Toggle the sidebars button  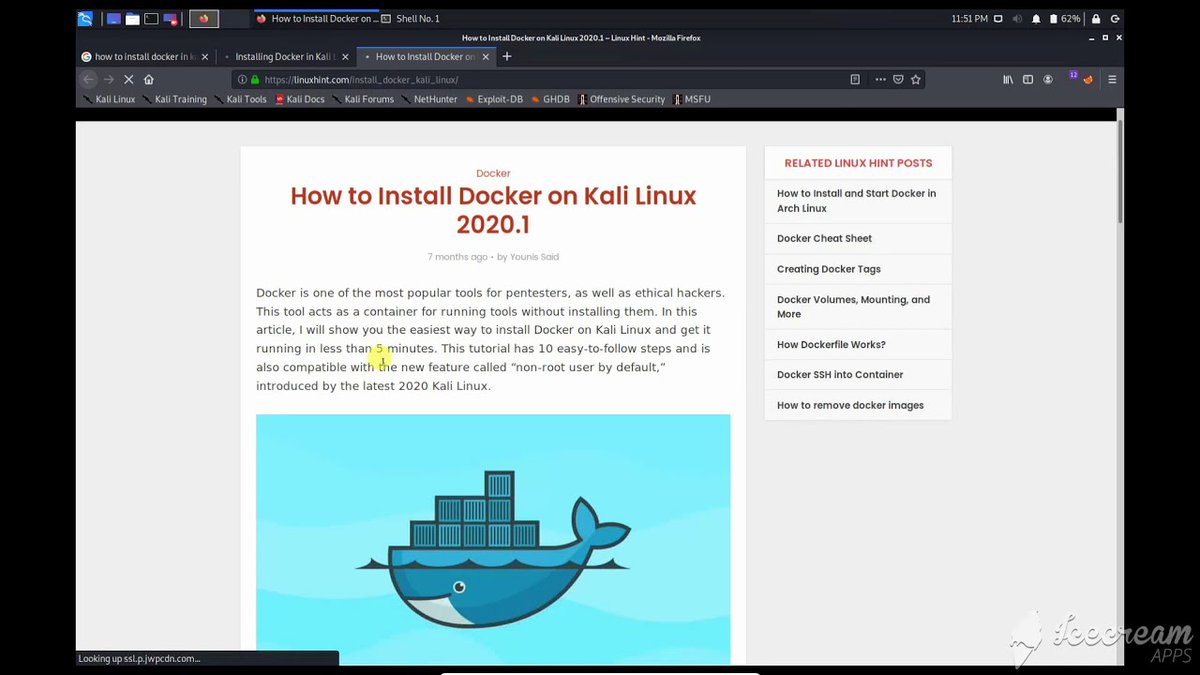[x=1028, y=79]
